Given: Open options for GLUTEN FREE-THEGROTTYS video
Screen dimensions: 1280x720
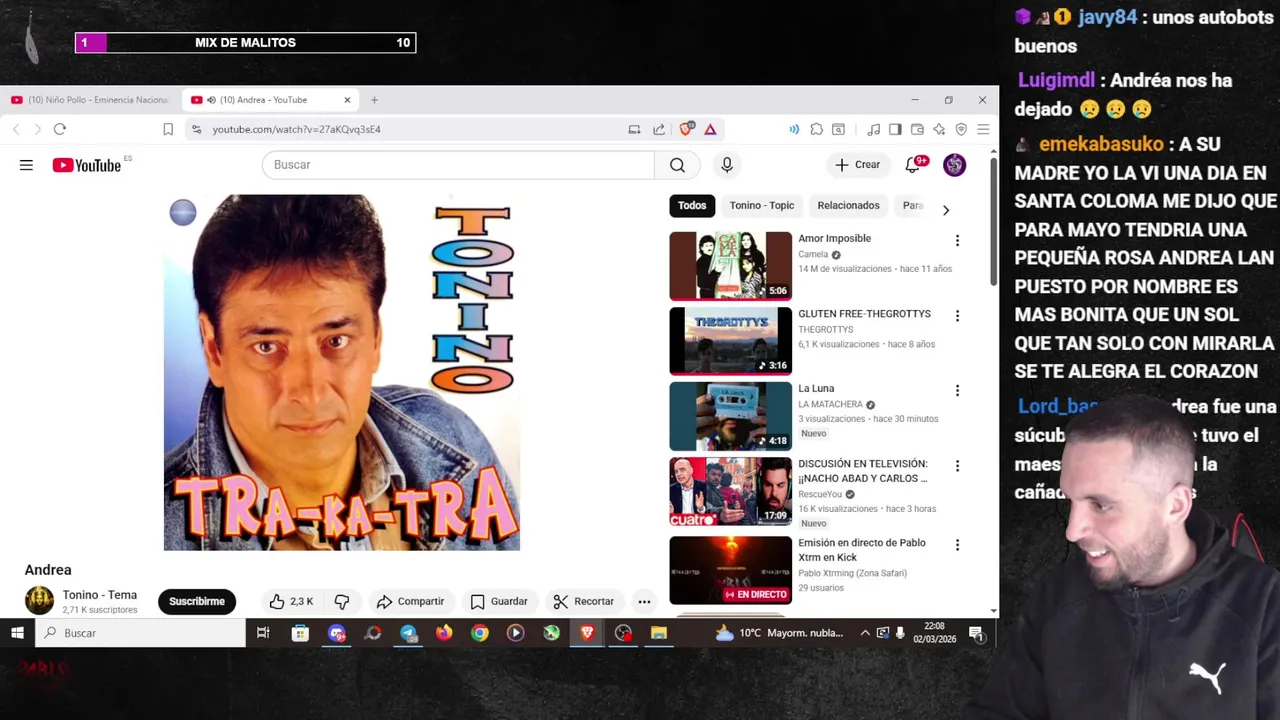Looking at the screenshot, I should click(x=957, y=316).
